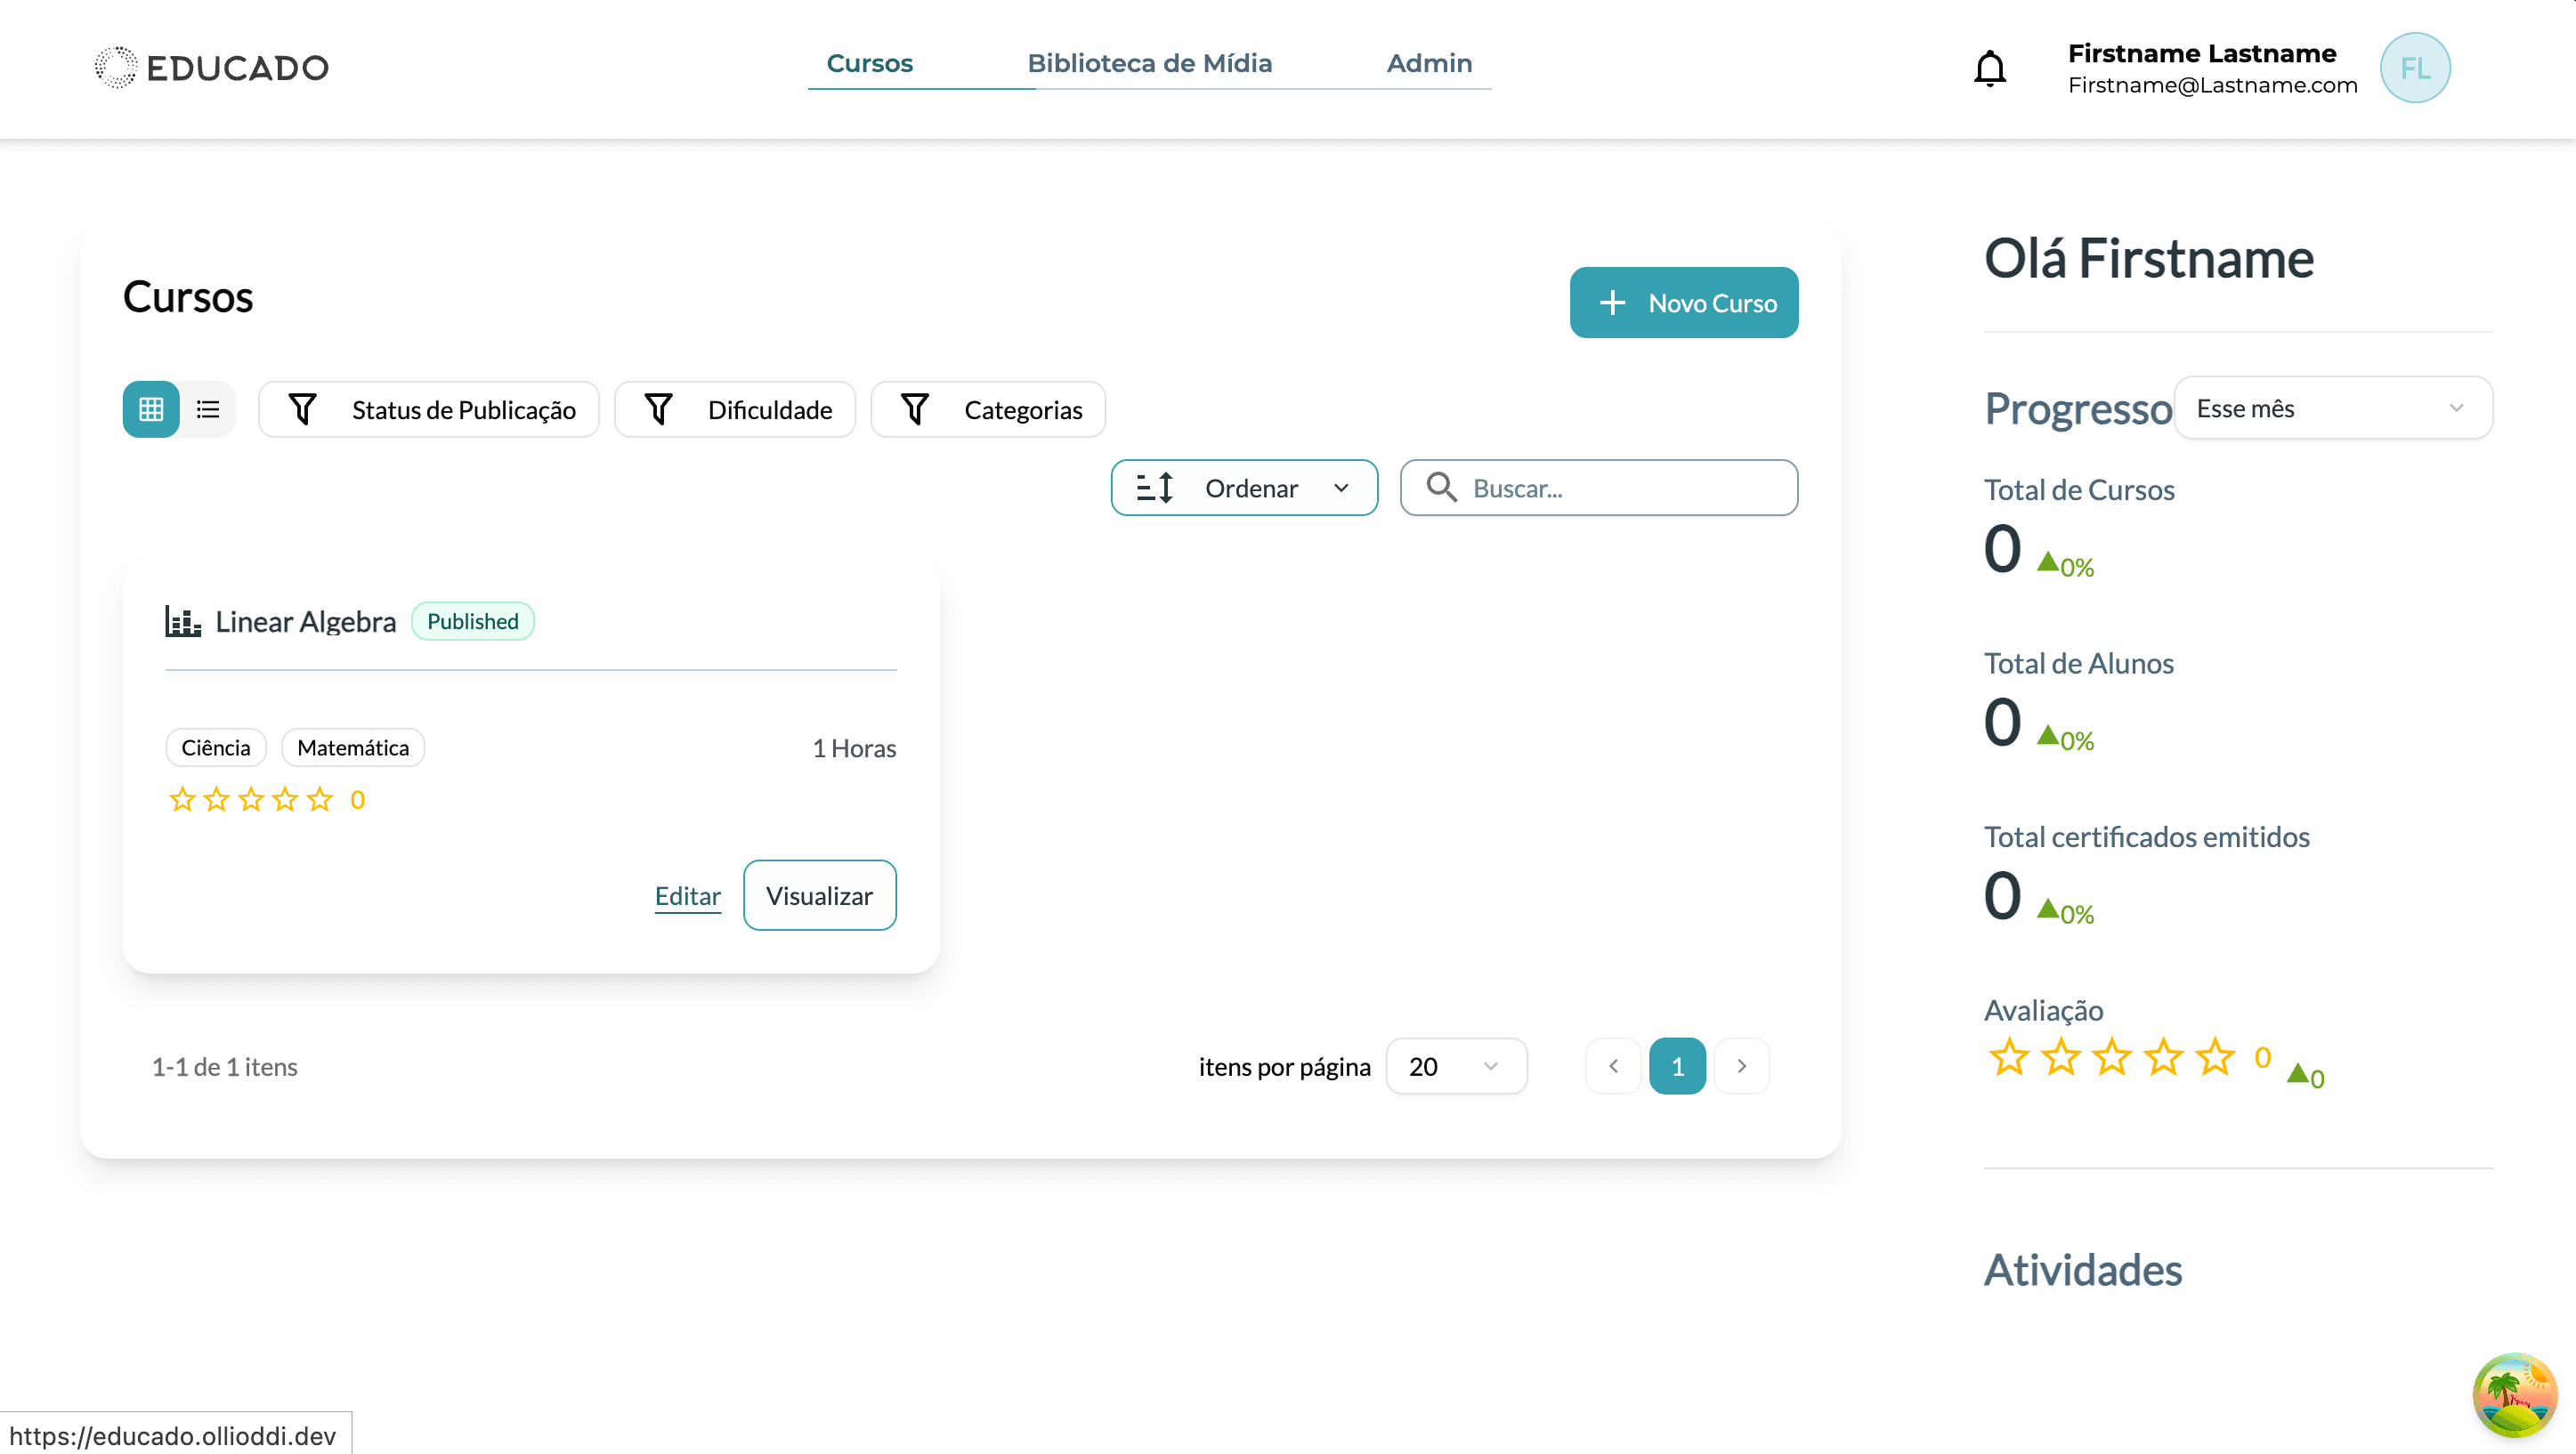Viewport: 2576px width, 1454px height.
Task: Open itens por página dropdown
Action: [x=1455, y=1066]
